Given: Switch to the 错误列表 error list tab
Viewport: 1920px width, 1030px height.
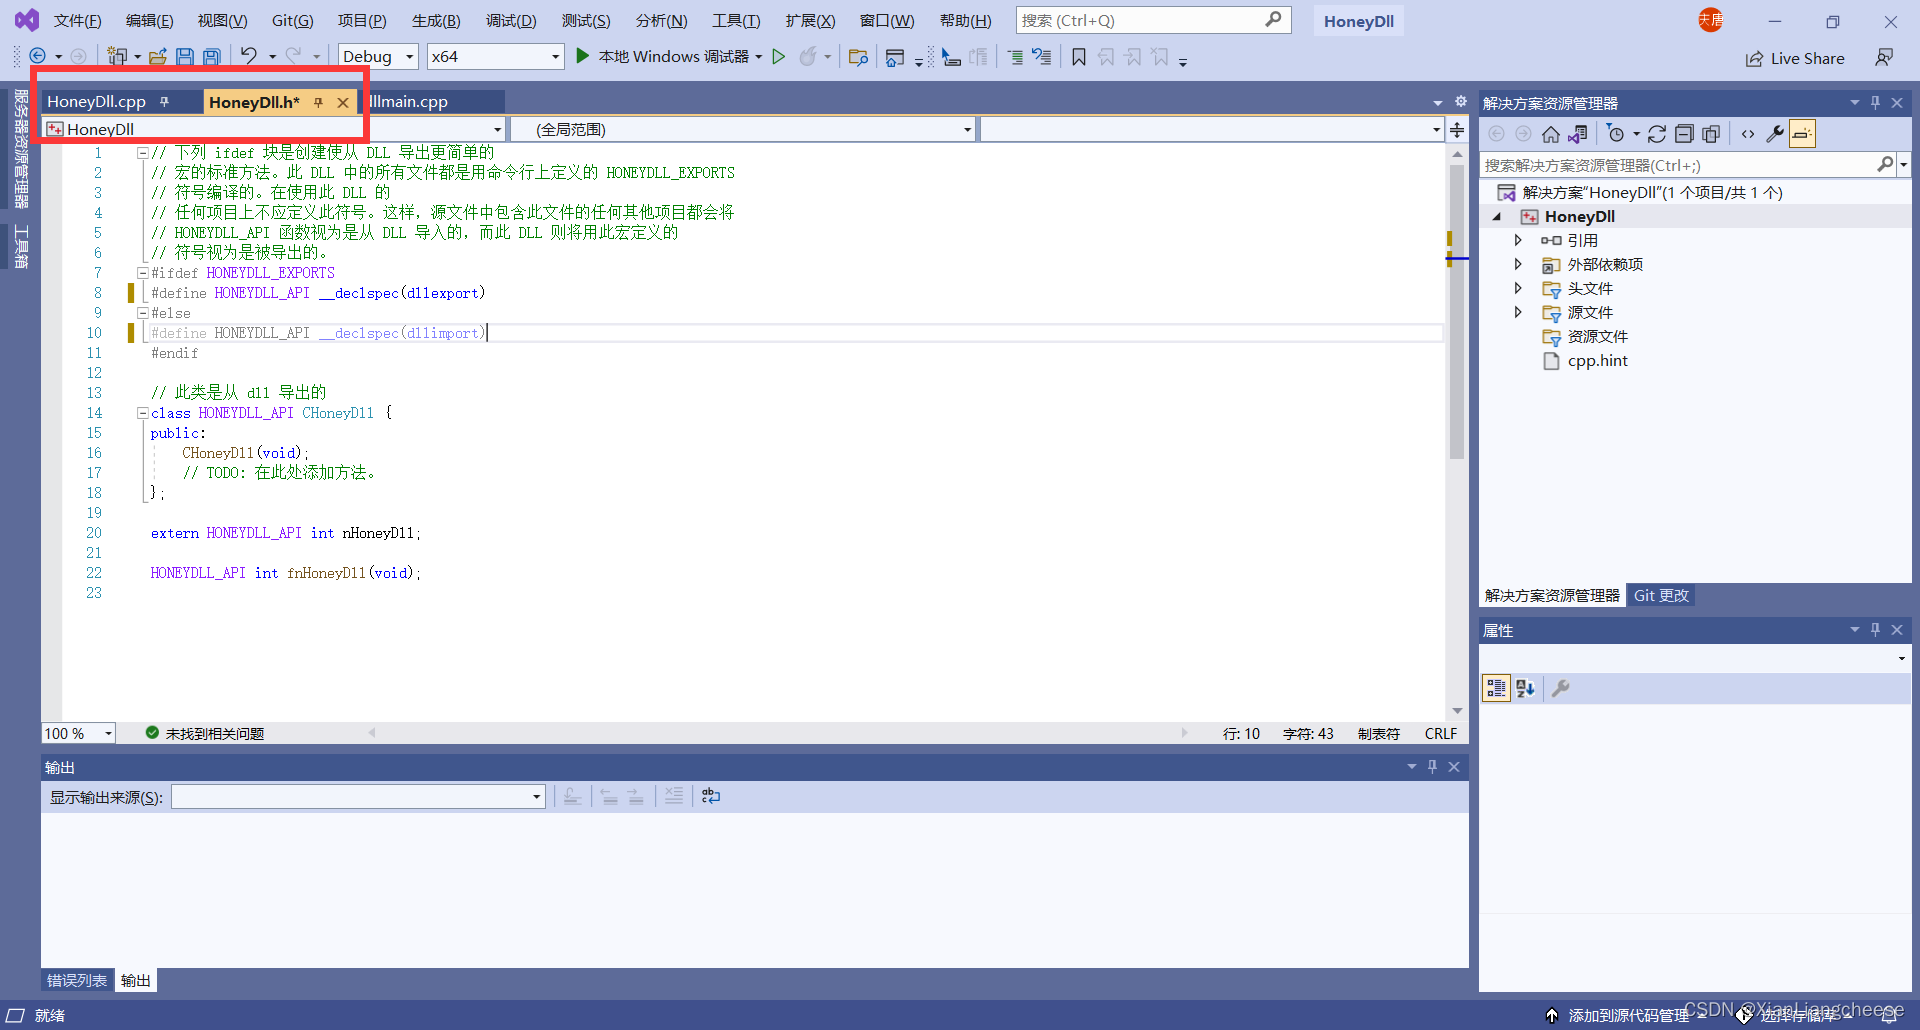Looking at the screenshot, I should coord(77,980).
